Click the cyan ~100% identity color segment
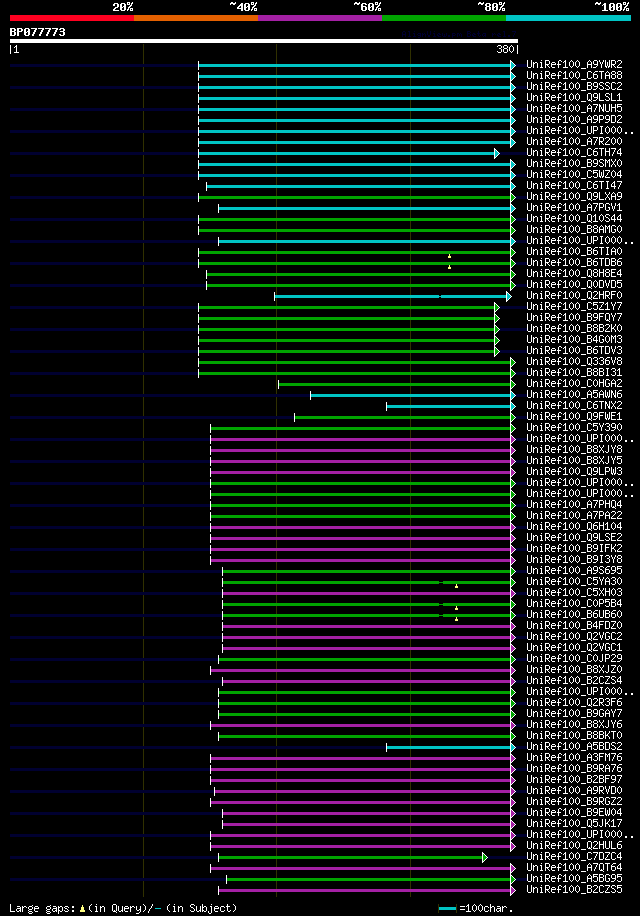The width and height of the screenshot is (640, 916). click(x=568, y=18)
